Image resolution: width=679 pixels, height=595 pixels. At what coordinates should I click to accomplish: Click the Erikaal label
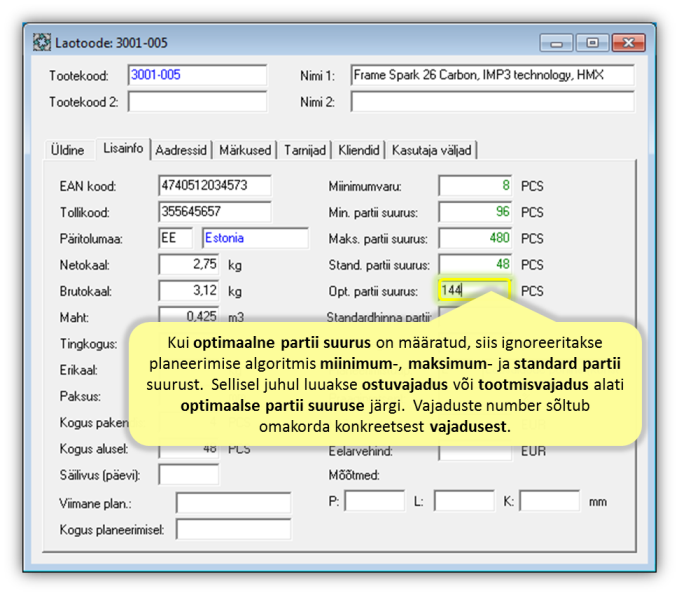78,370
